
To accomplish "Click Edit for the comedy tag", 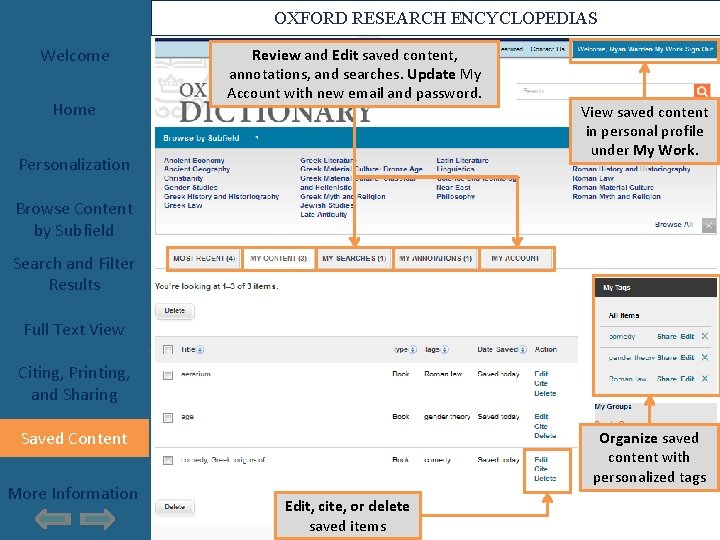I will (x=687, y=337).
